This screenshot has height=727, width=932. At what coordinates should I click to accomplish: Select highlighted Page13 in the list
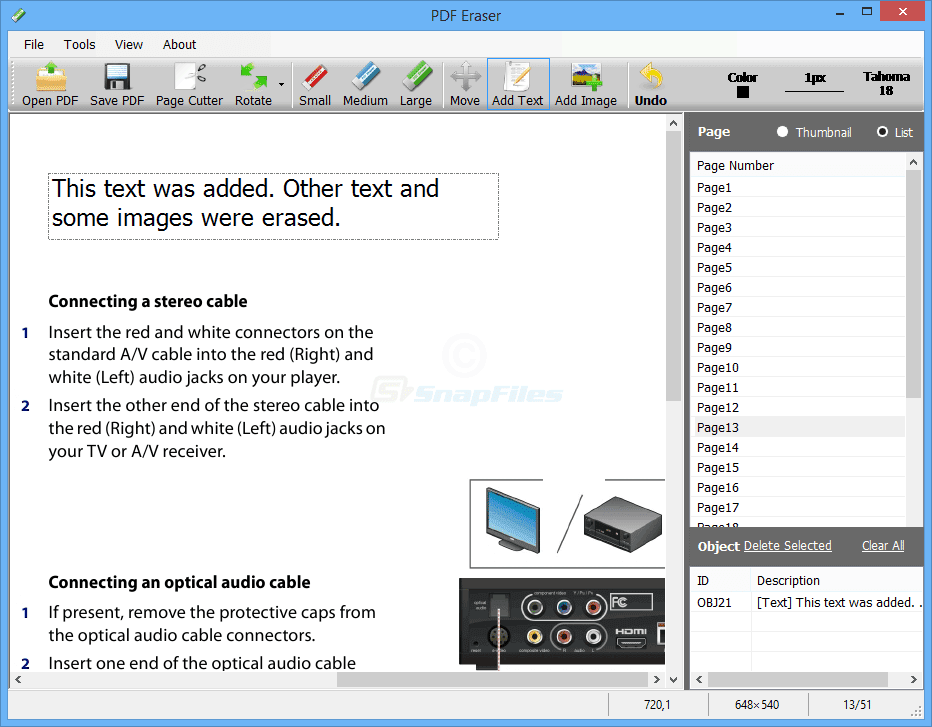pyautogui.click(x=798, y=428)
